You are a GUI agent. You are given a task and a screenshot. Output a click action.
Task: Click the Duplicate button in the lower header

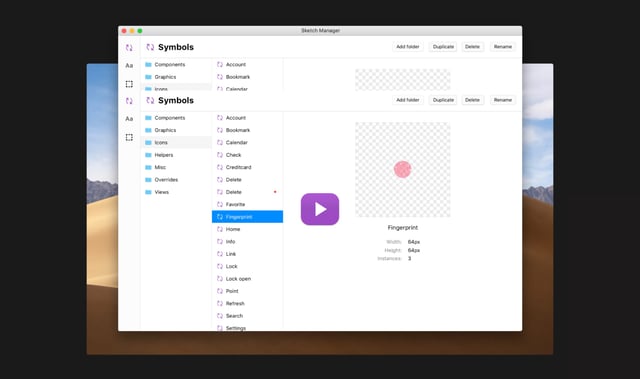pyautogui.click(x=443, y=100)
